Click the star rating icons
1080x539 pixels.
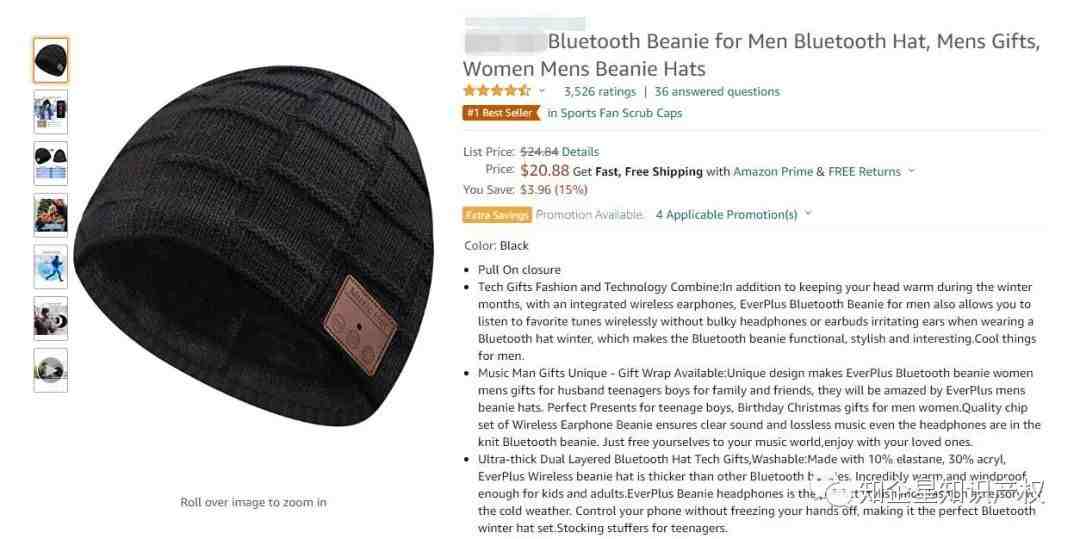tap(497, 91)
